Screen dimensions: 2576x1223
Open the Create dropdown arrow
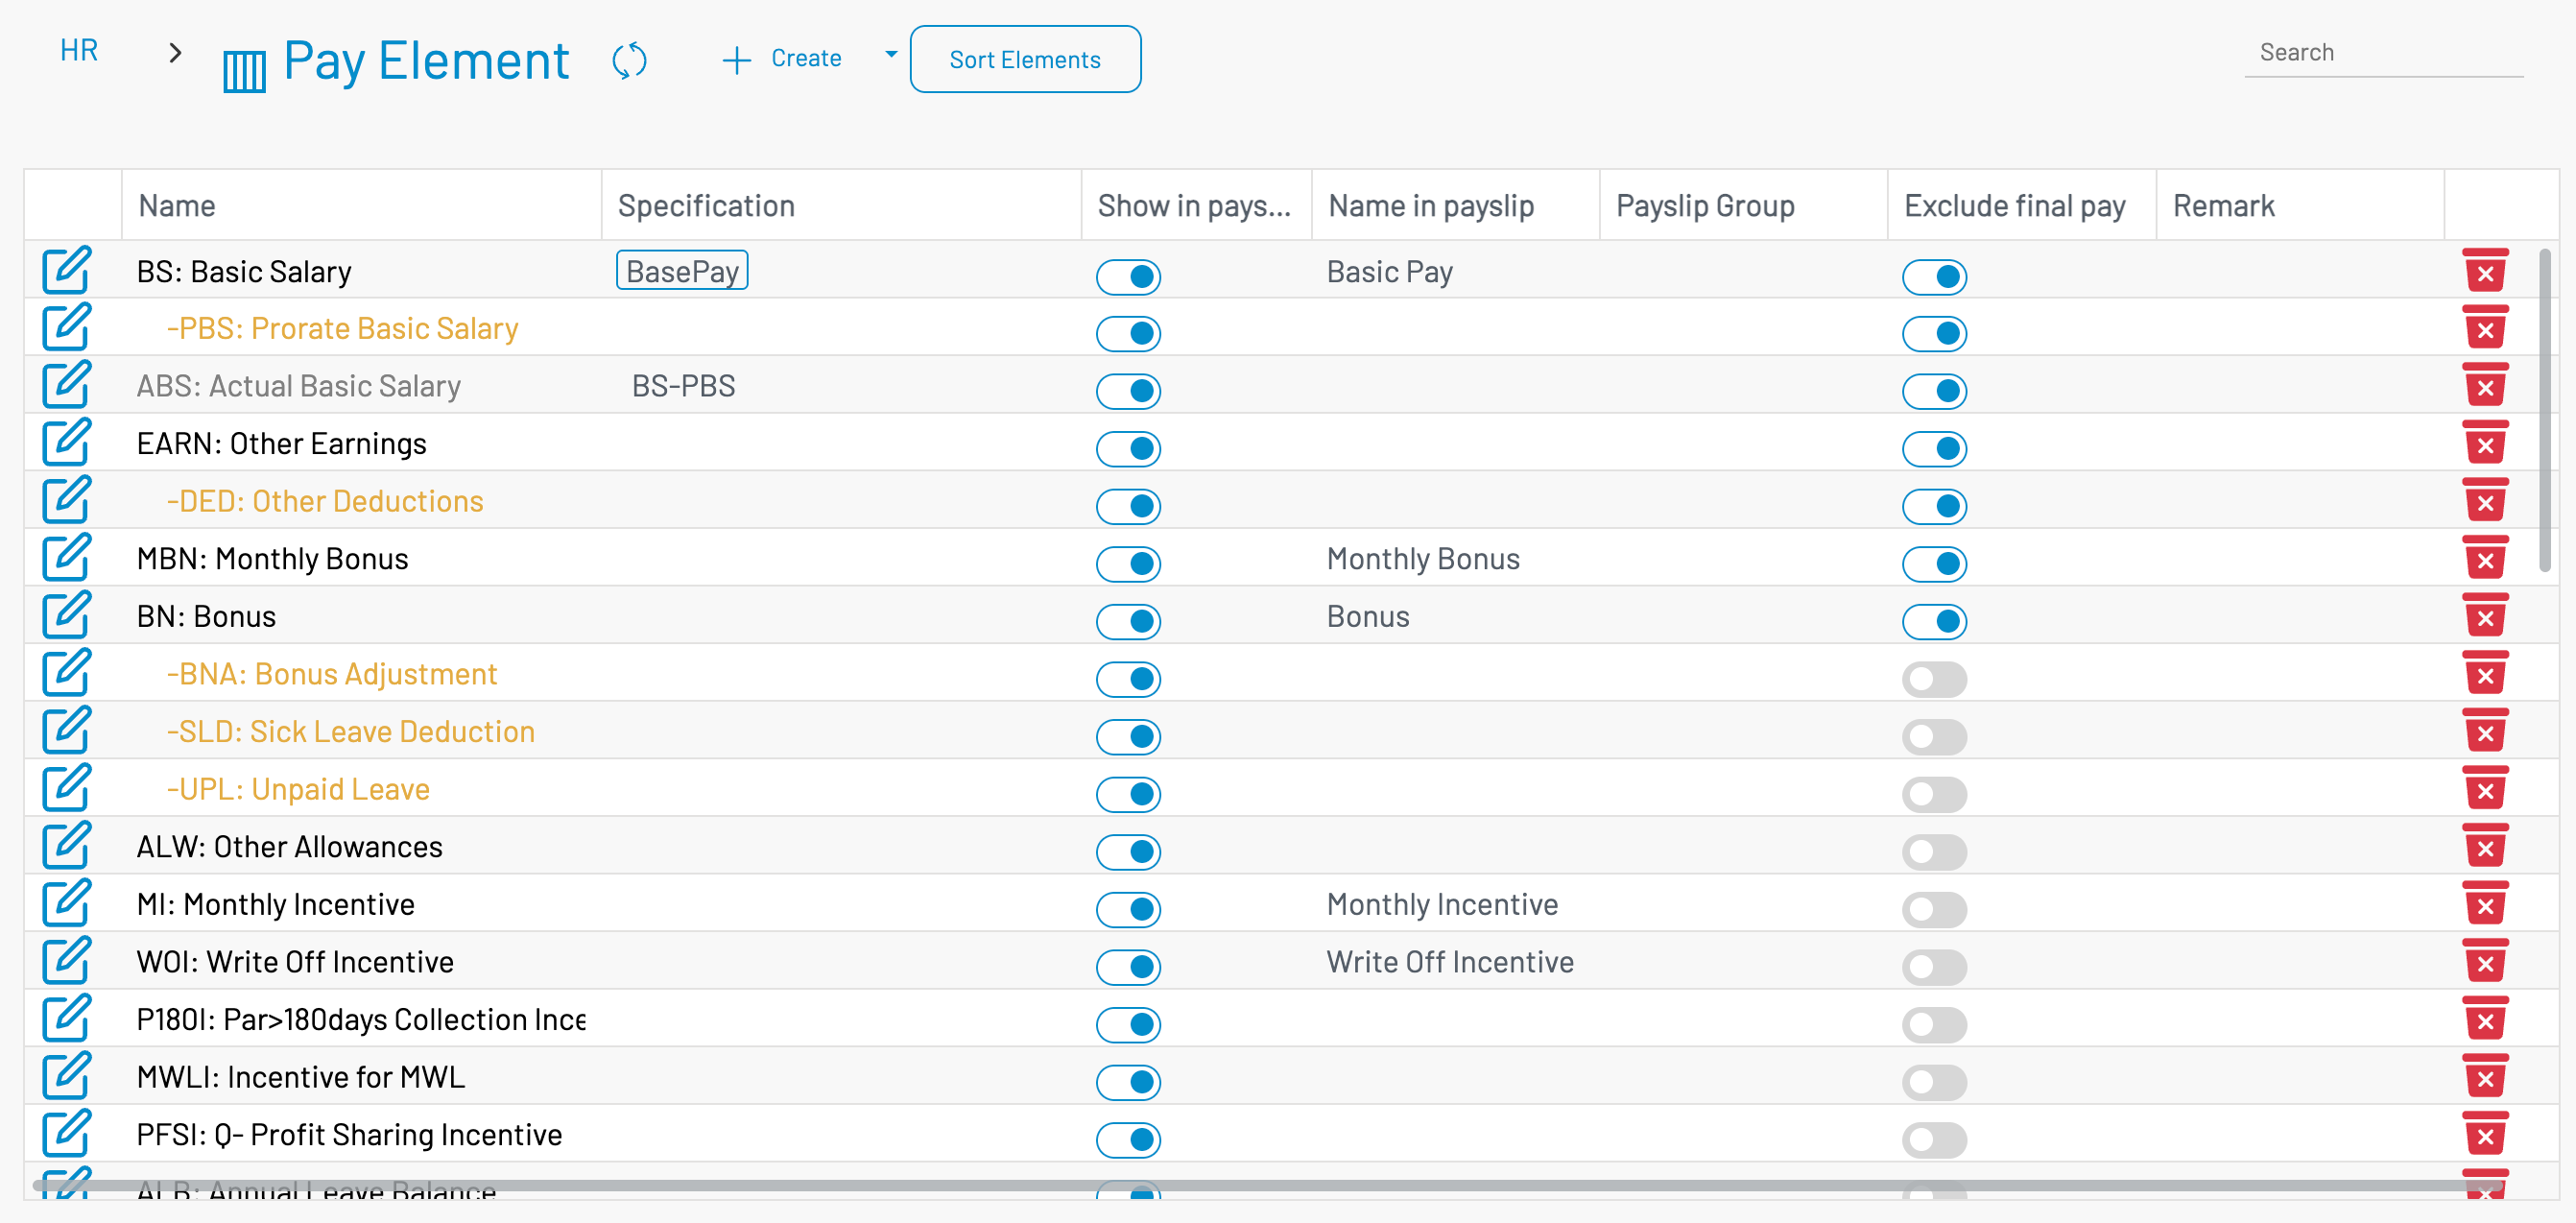point(891,55)
